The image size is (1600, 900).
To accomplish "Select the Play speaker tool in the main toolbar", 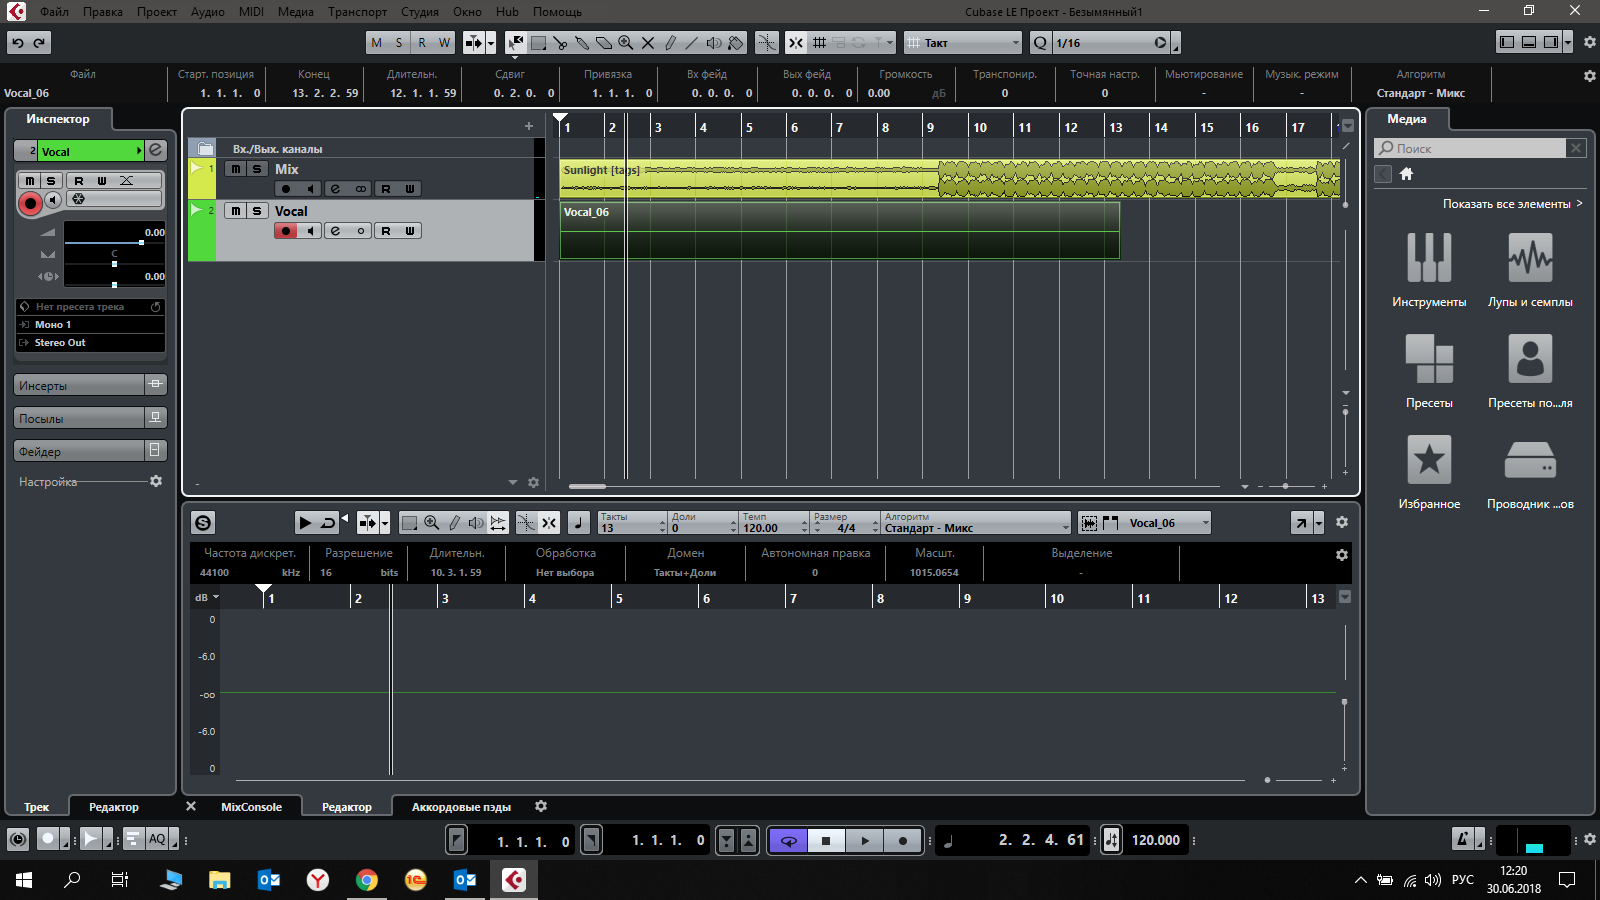I will click(714, 43).
